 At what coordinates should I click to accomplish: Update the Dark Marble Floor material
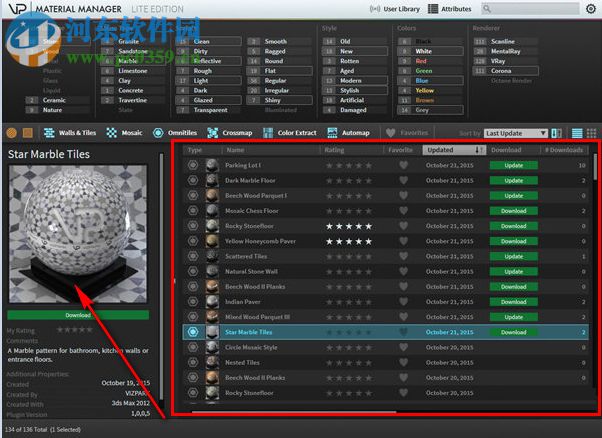tap(513, 180)
